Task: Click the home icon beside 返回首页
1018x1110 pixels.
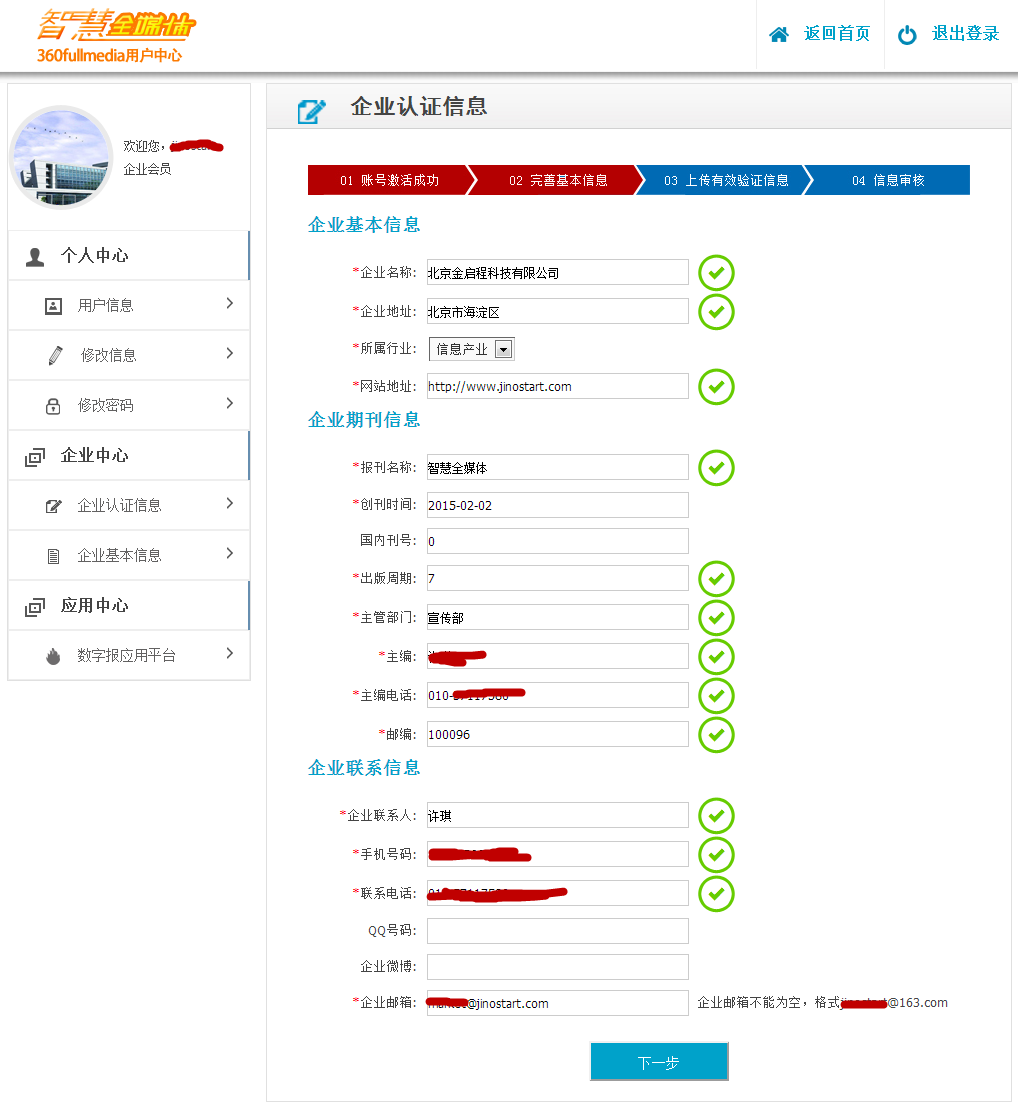Action: point(779,34)
